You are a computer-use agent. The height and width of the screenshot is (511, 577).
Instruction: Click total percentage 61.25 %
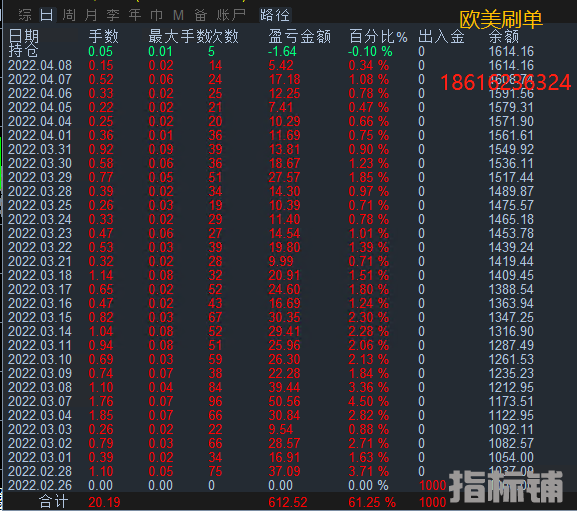coord(372,502)
